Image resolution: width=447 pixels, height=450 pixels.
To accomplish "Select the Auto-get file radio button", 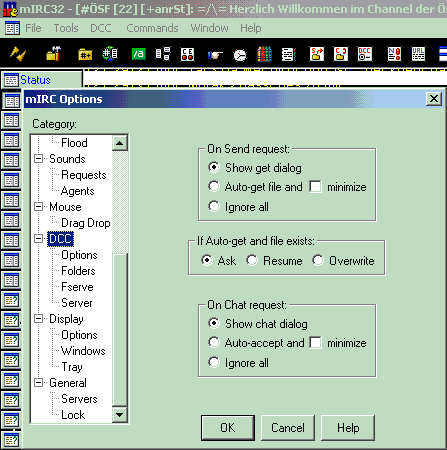I will [x=214, y=186].
